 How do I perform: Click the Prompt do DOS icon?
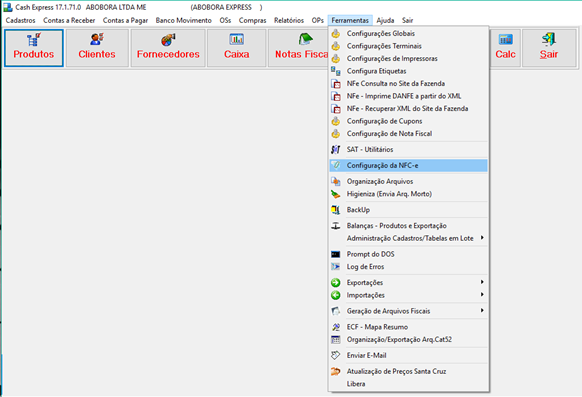point(336,254)
